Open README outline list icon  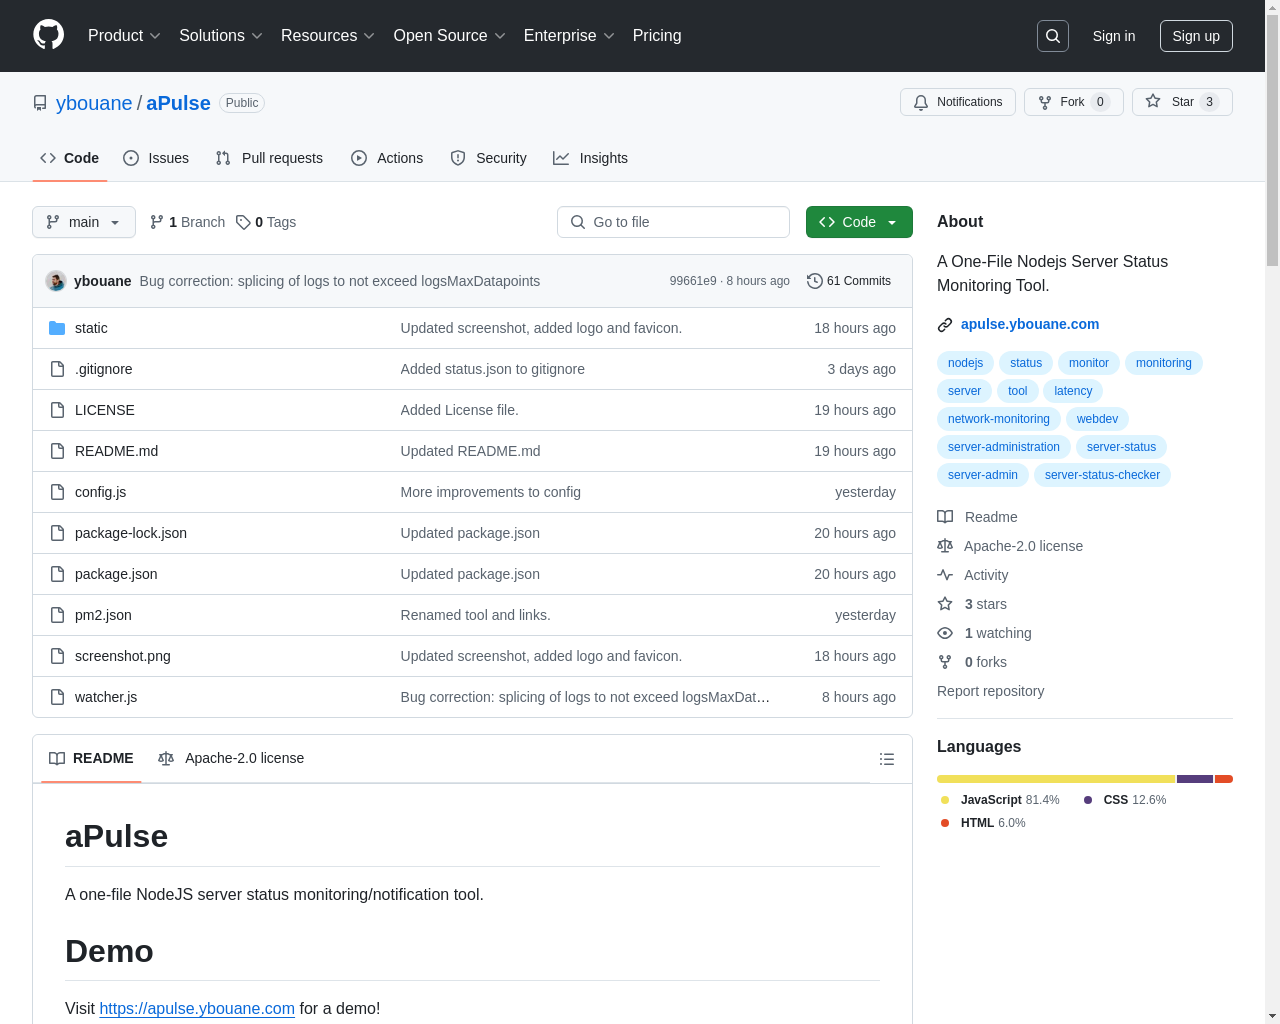[887, 759]
